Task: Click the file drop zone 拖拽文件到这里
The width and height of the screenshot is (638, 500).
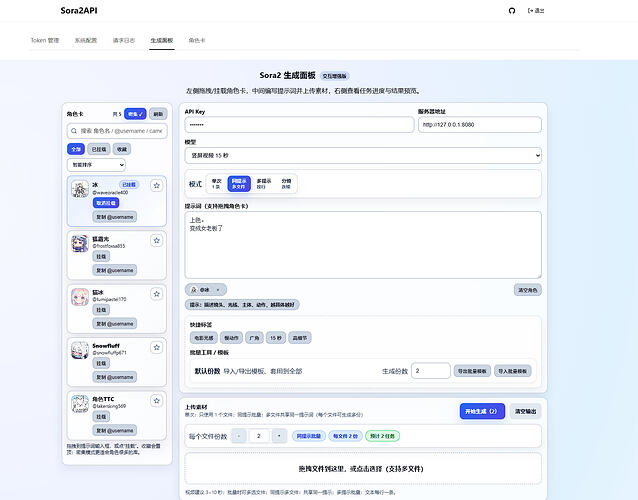Action: click(x=363, y=468)
